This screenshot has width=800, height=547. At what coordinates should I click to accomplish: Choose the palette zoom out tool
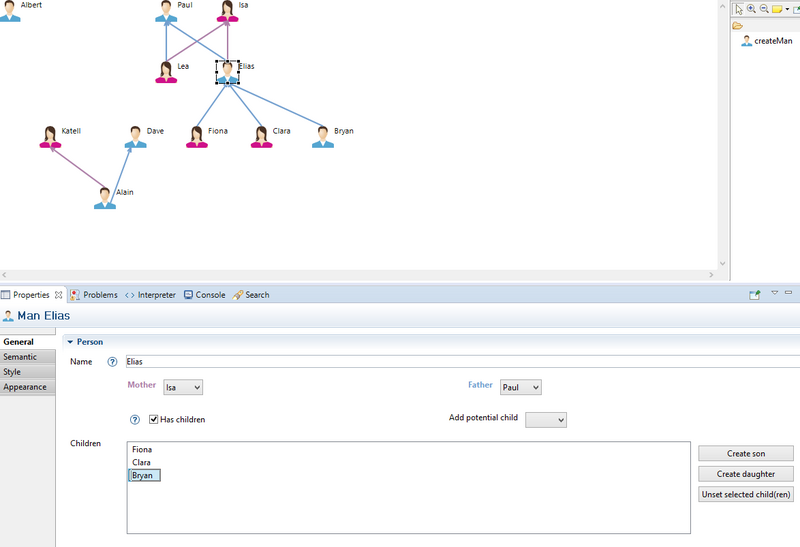pyautogui.click(x=764, y=9)
